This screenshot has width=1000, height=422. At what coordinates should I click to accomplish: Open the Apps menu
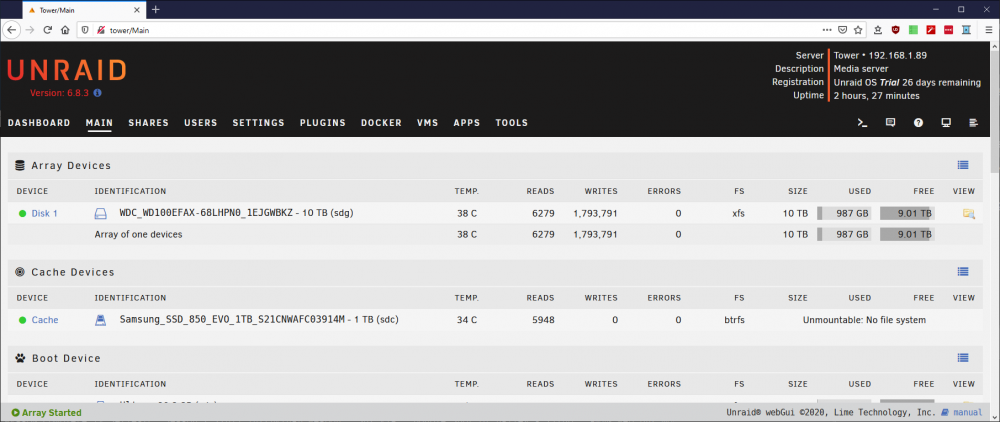coord(467,123)
